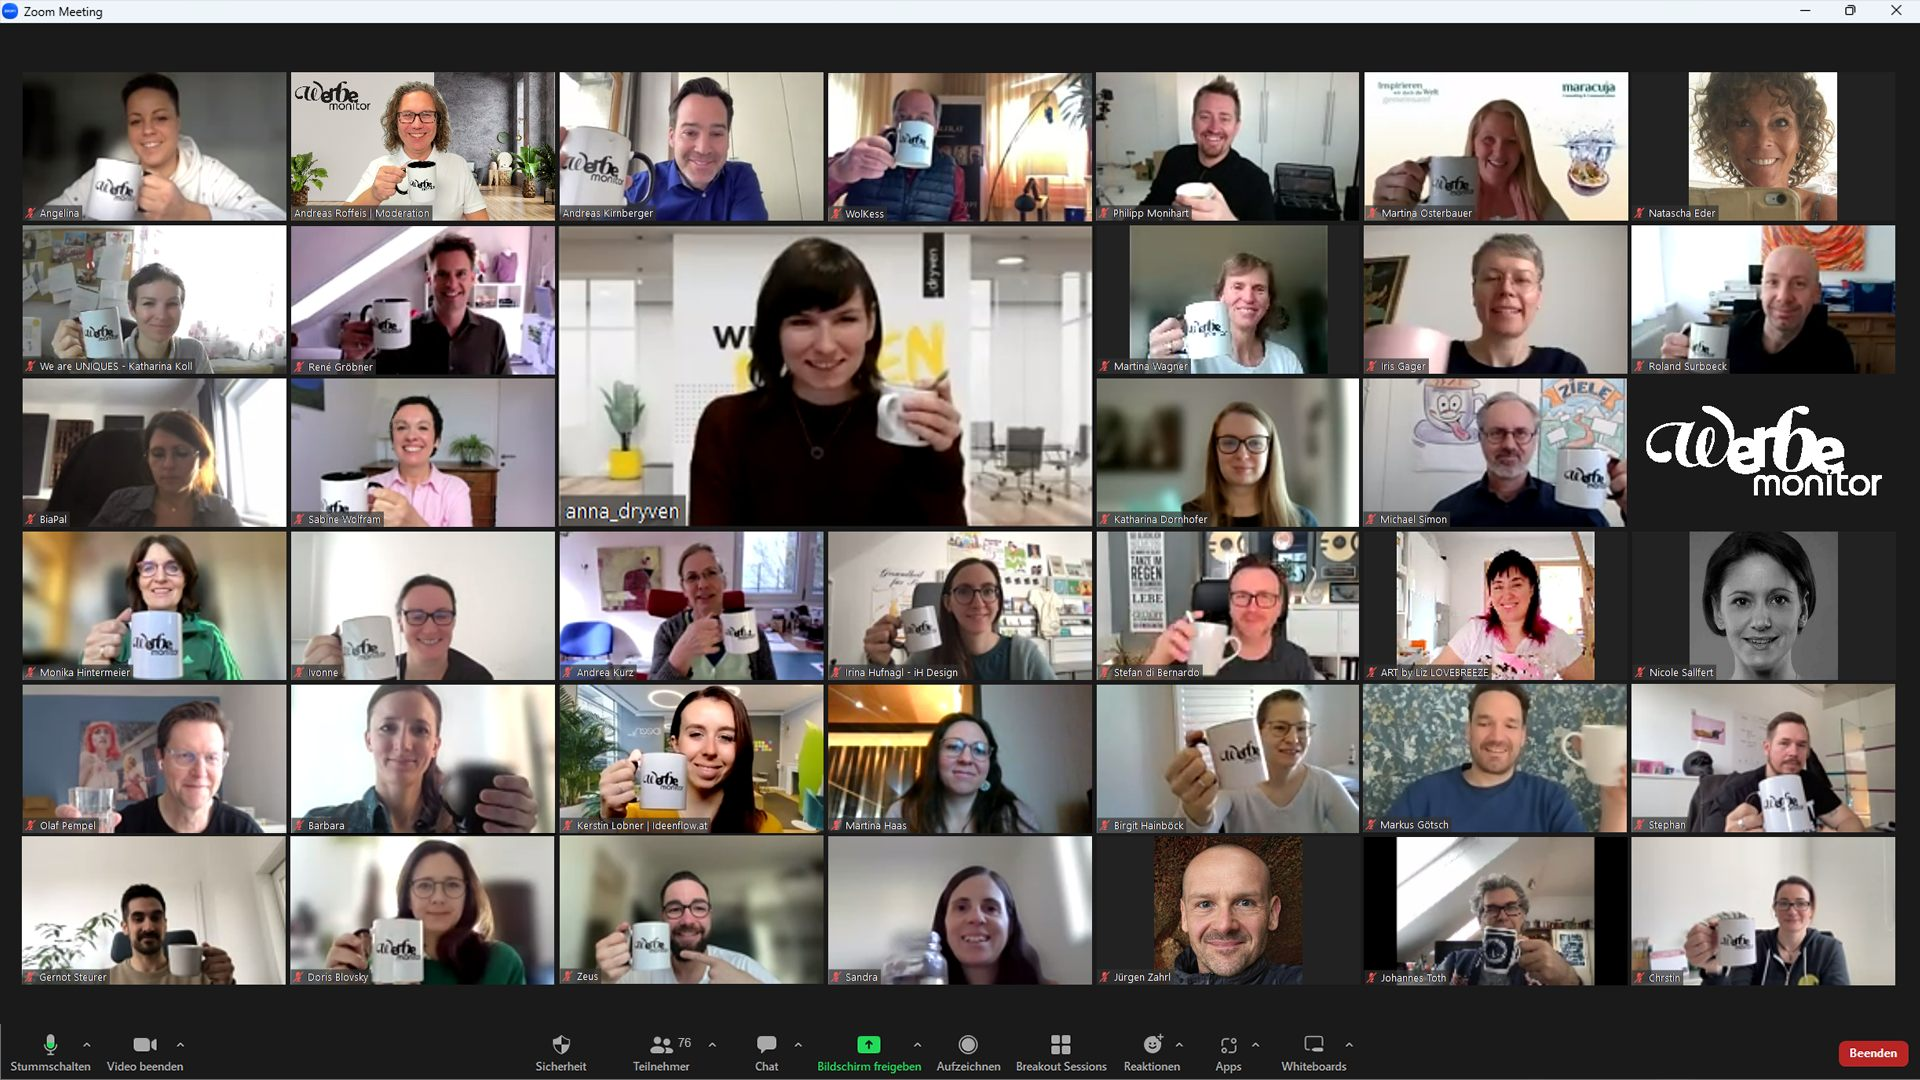Click Apps icon in toolbar

tap(1228, 1046)
